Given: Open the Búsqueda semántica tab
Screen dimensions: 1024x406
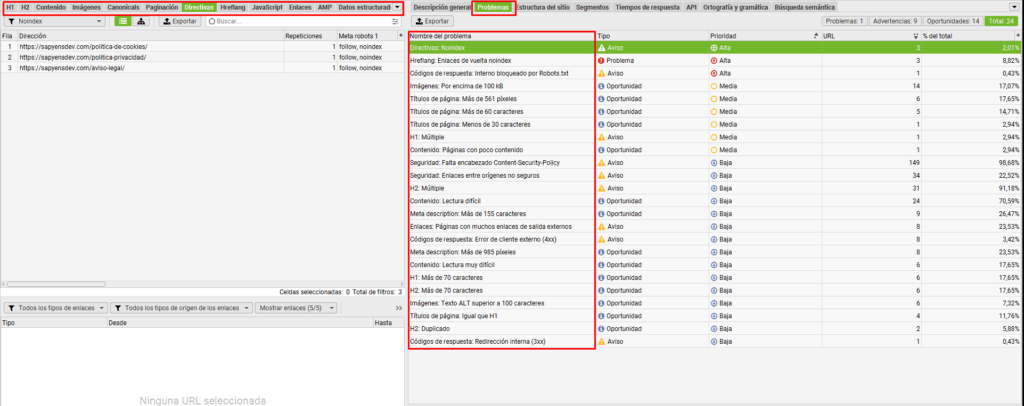Looking at the screenshot, I should pyautogui.click(x=805, y=7).
